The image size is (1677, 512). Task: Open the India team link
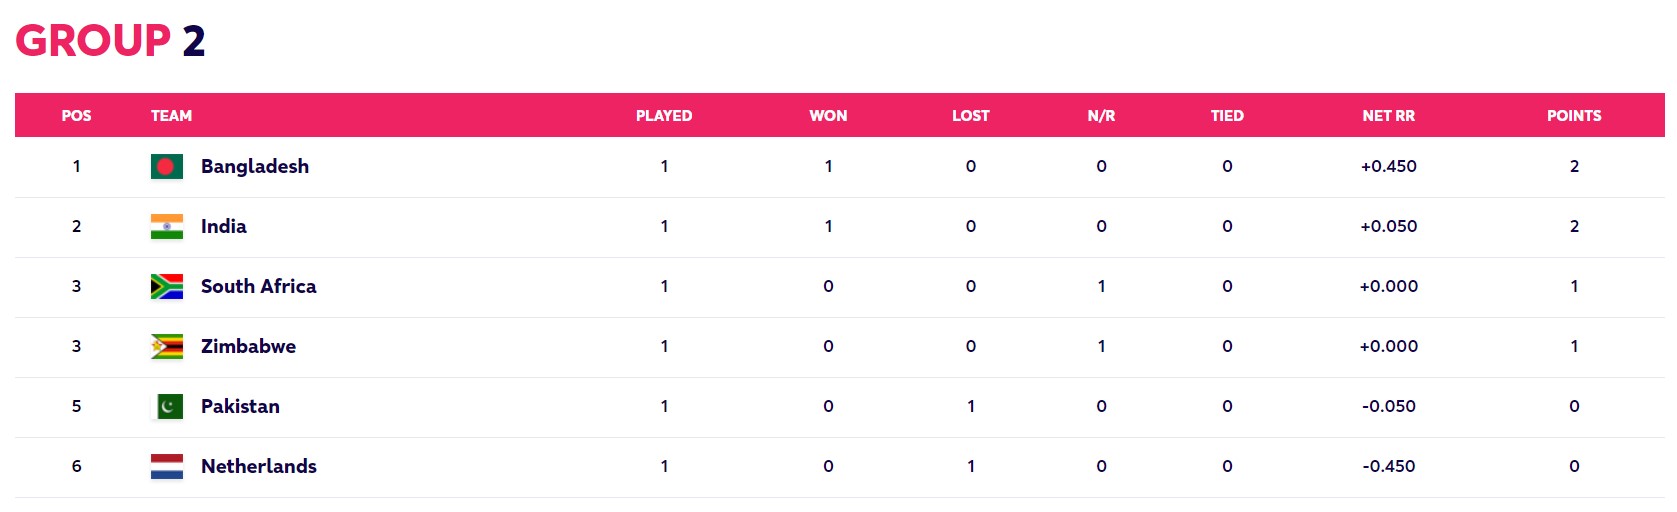click(223, 227)
